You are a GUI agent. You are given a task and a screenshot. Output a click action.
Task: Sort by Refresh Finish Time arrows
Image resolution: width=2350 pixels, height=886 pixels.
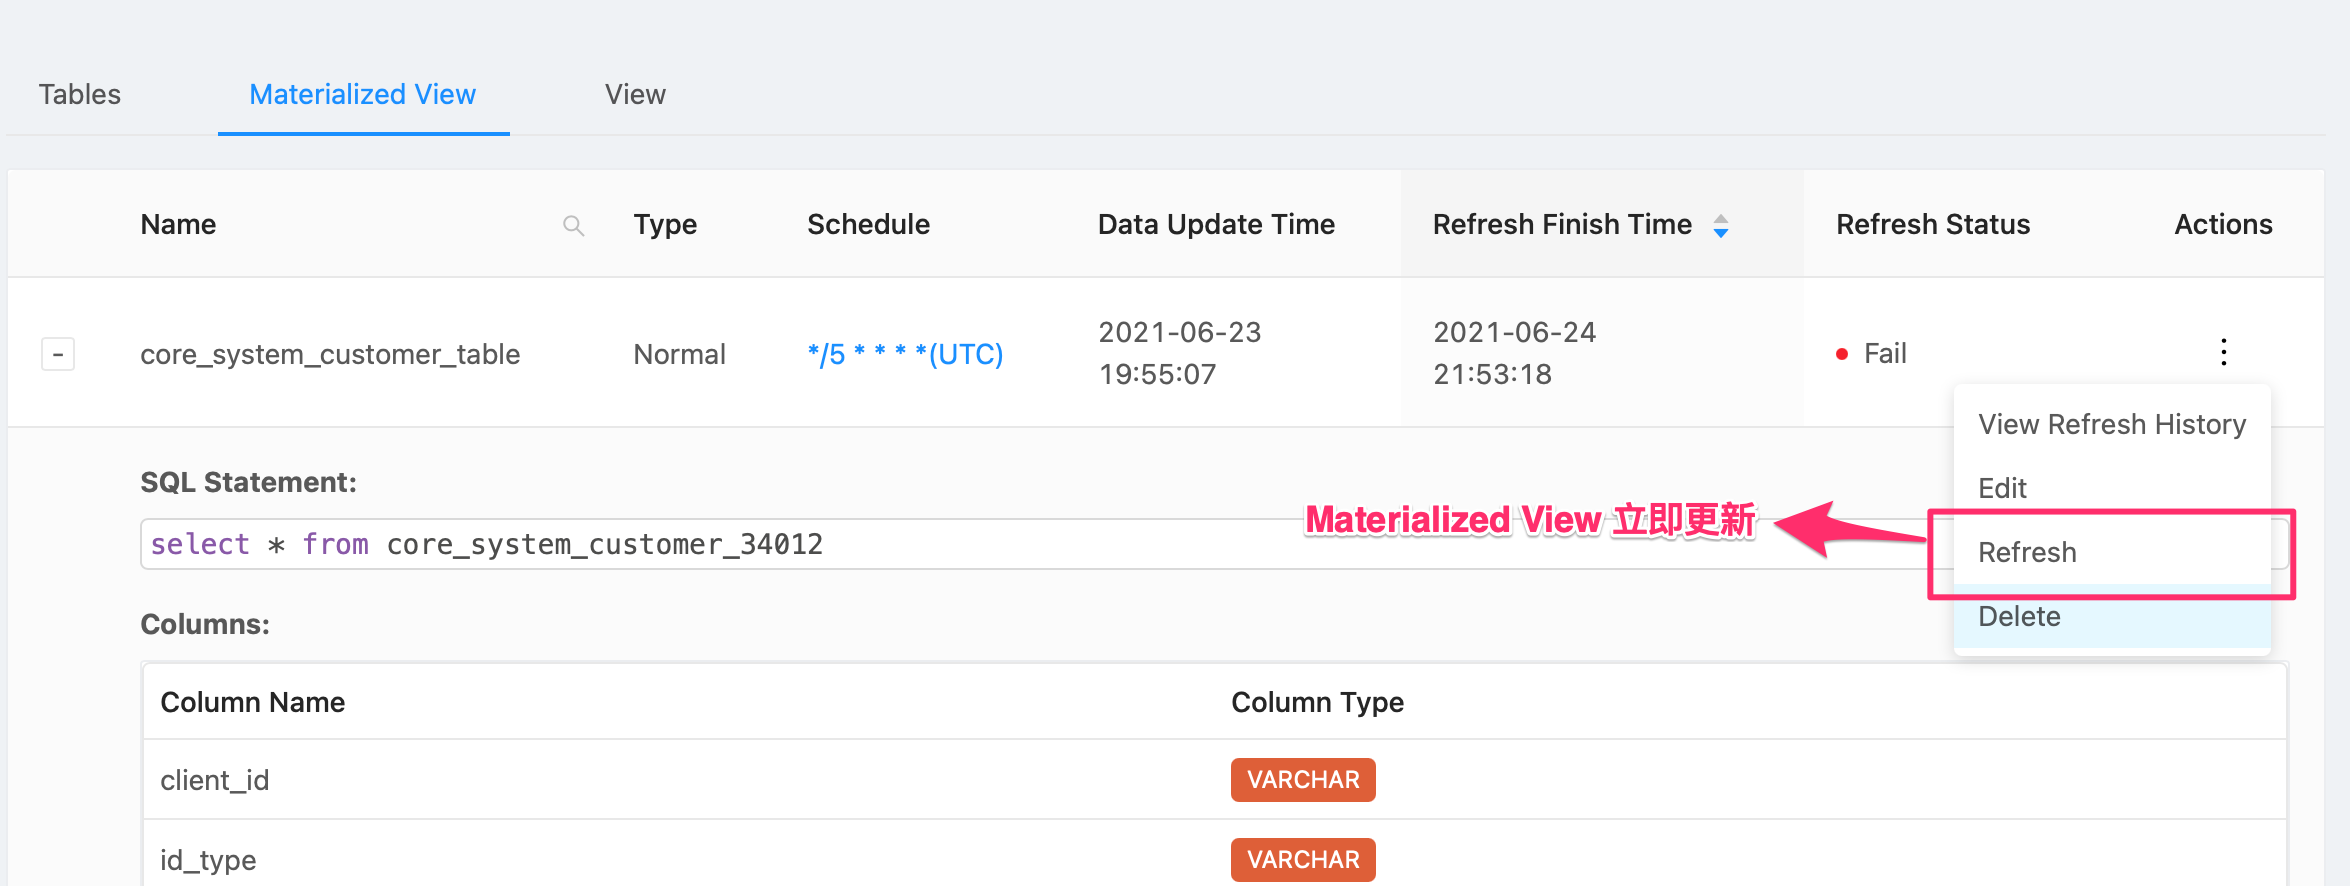1721,226
